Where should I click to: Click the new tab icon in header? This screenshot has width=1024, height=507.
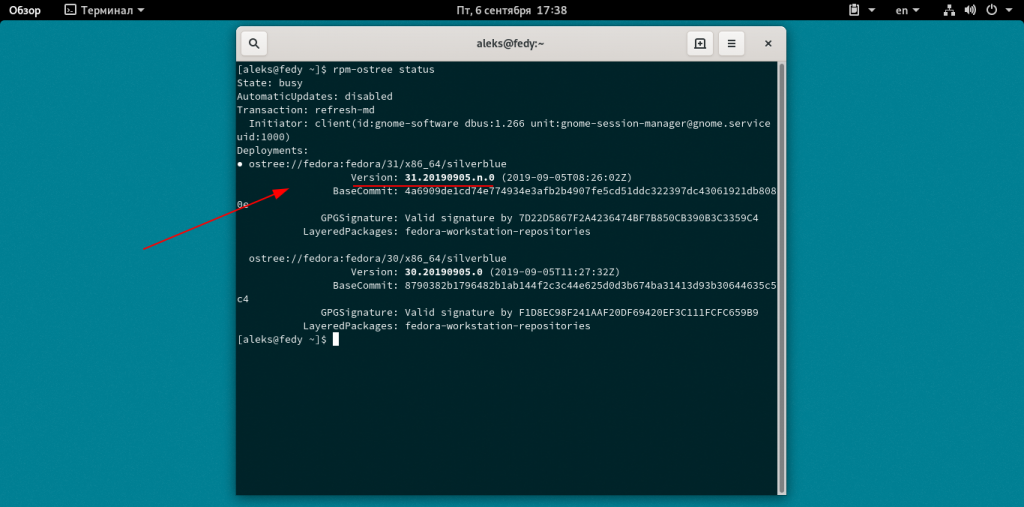(700, 44)
